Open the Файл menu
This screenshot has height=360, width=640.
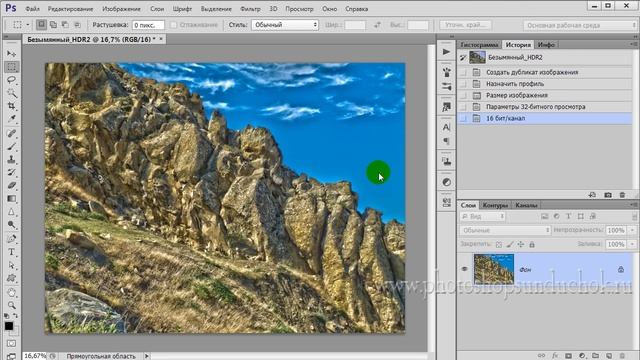[x=32, y=9]
